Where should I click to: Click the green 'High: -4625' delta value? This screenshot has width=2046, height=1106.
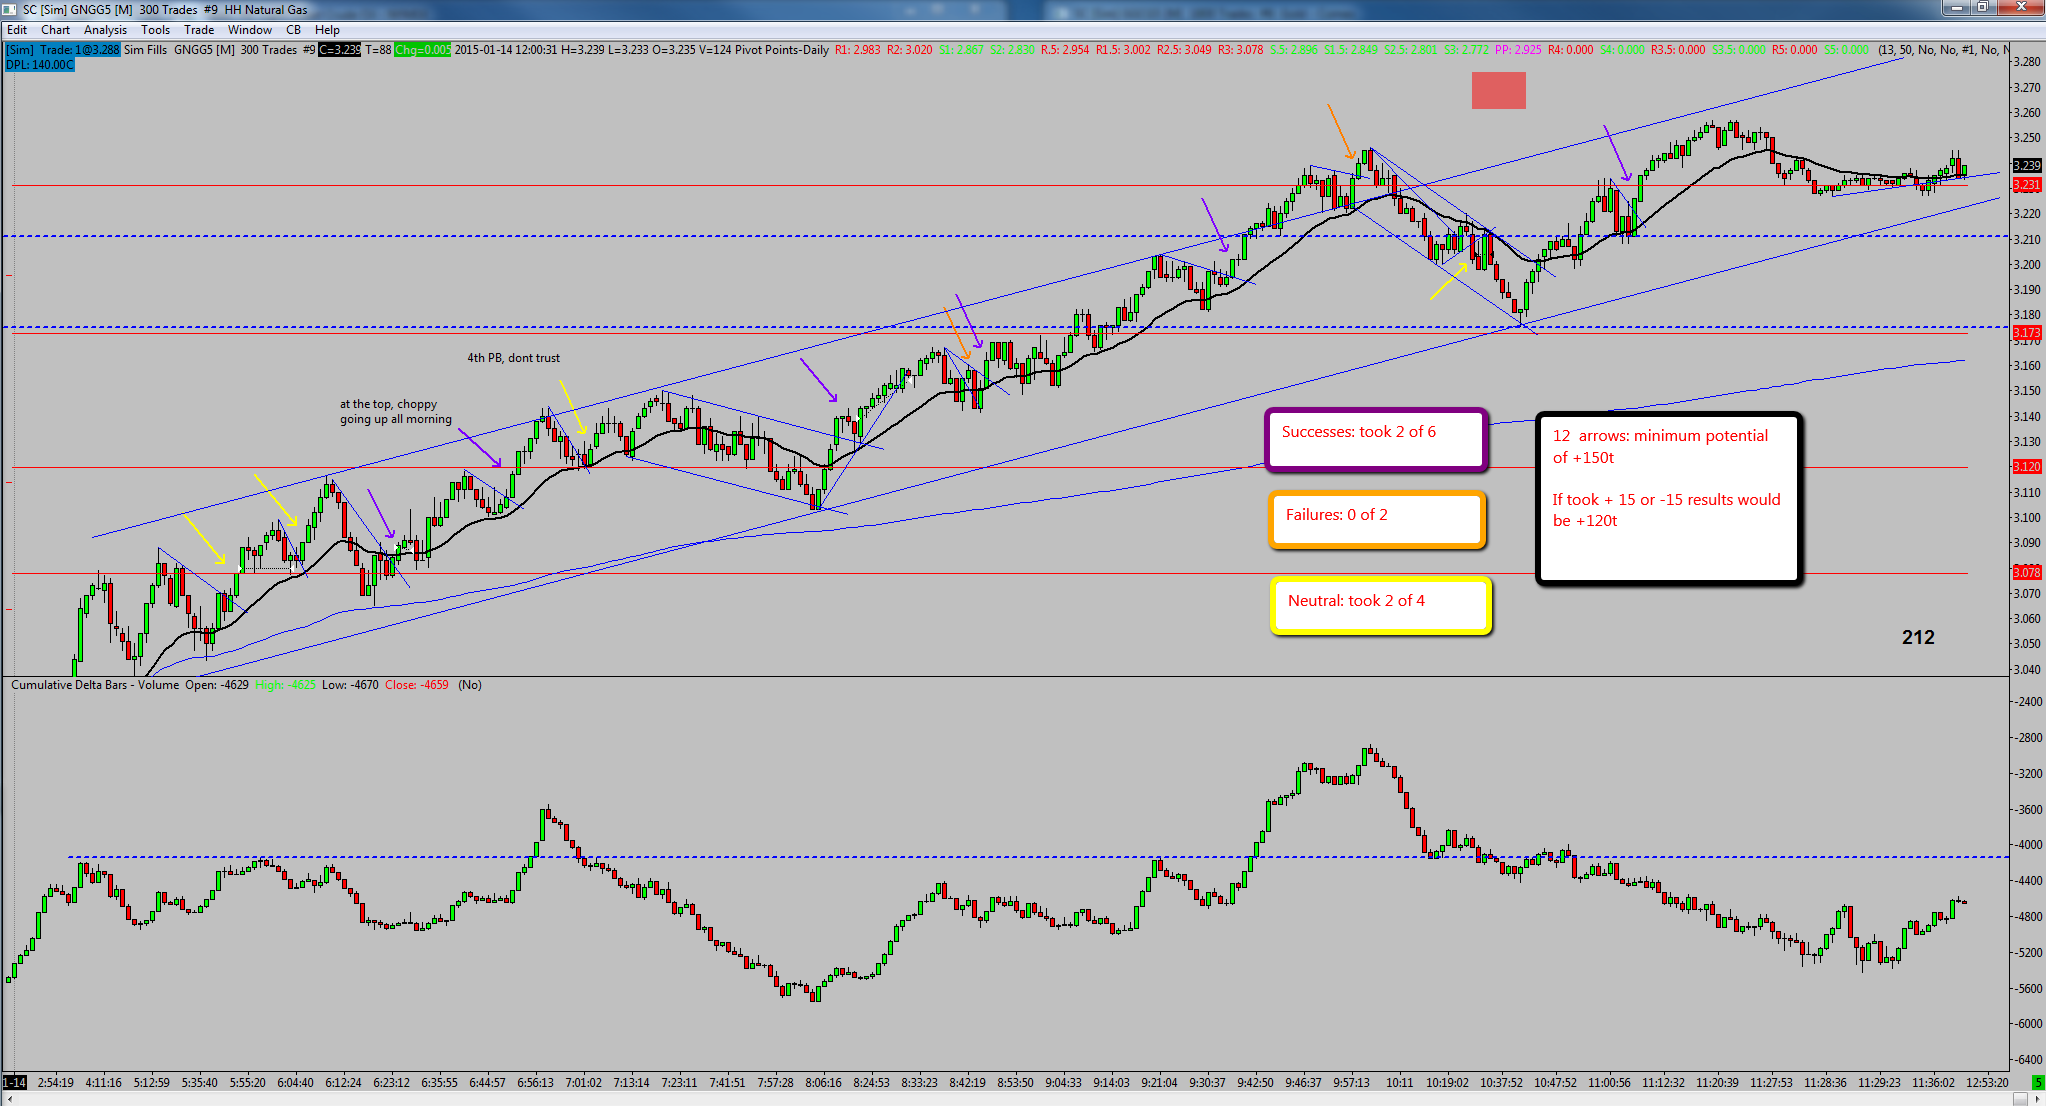click(285, 685)
